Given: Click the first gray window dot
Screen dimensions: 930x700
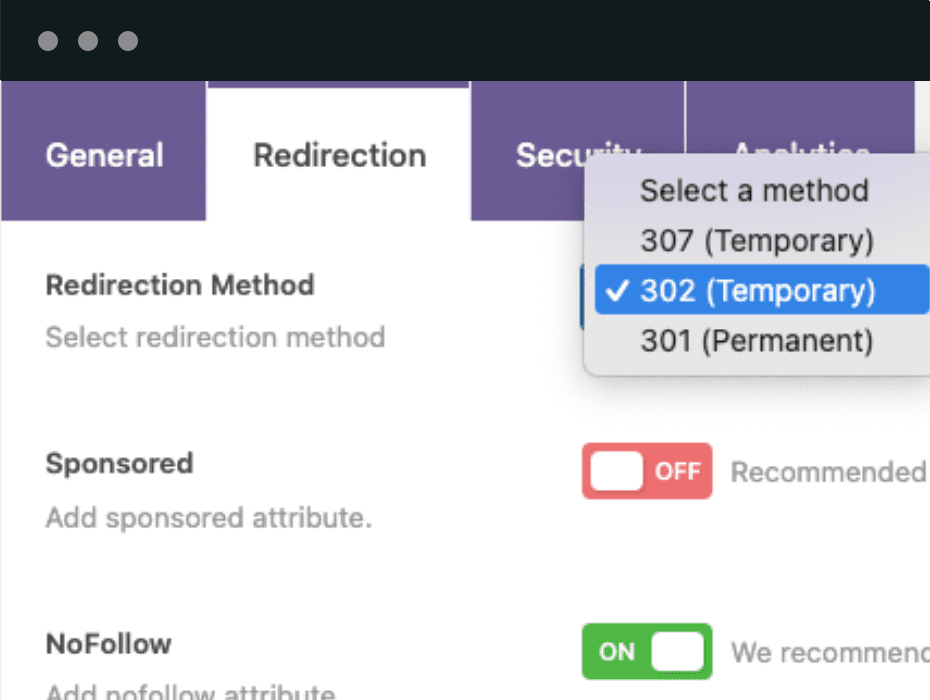Looking at the screenshot, I should (48, 41).
